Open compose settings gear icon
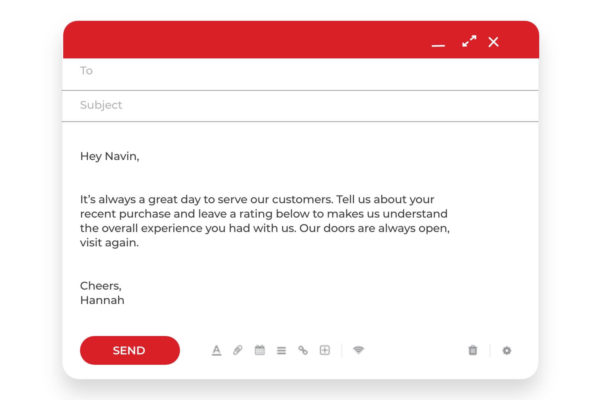 (507, 350)
